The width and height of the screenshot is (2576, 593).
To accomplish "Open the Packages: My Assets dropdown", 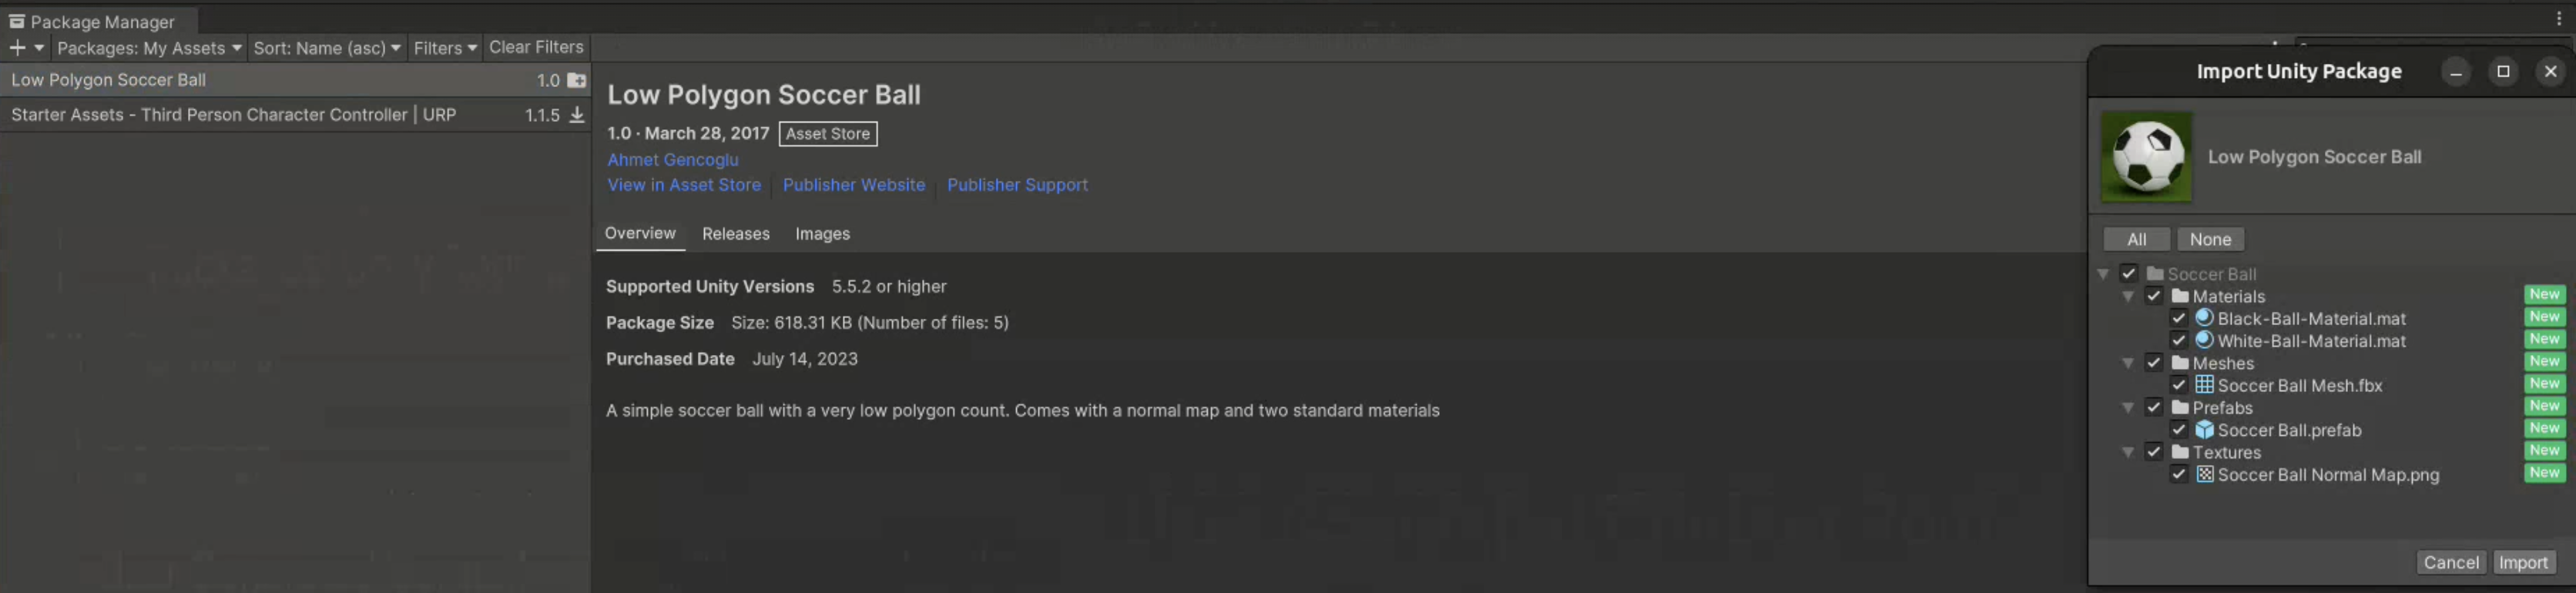I will tap(149, 48).
